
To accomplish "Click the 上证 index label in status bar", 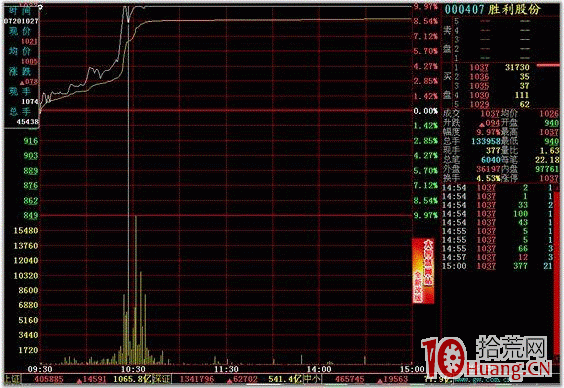I will (13, 379).
